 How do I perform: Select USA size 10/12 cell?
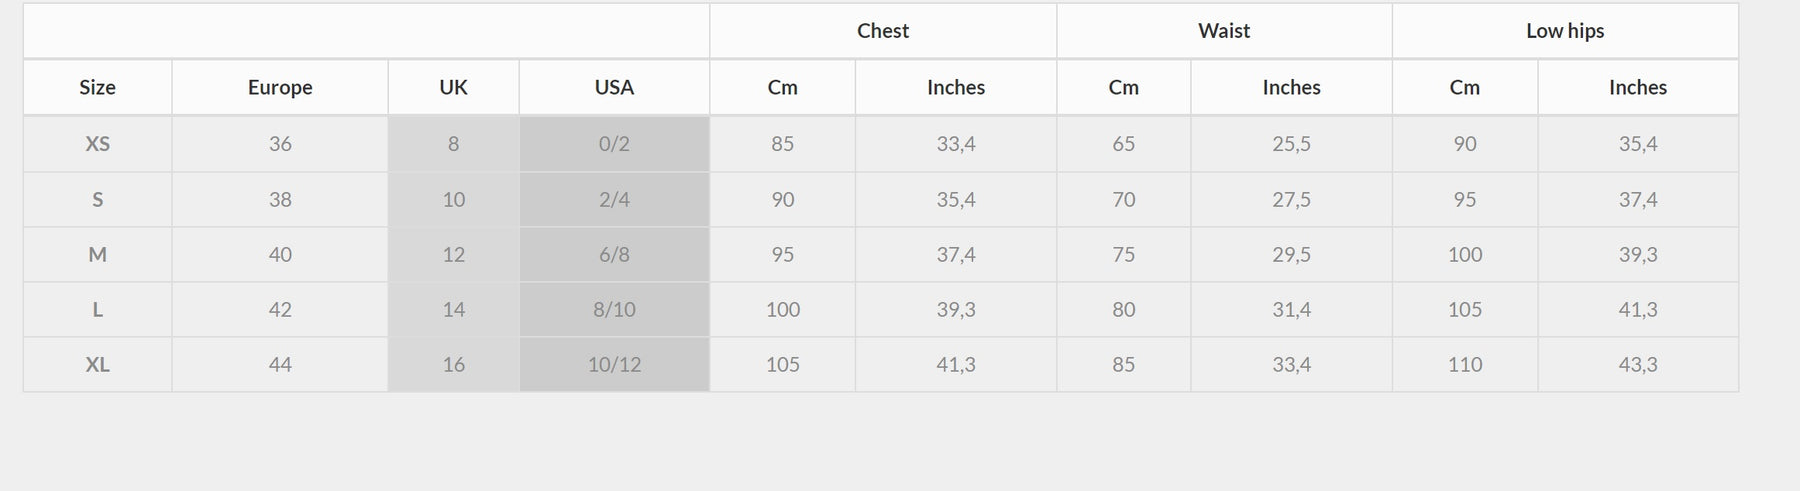pos(614,365)
